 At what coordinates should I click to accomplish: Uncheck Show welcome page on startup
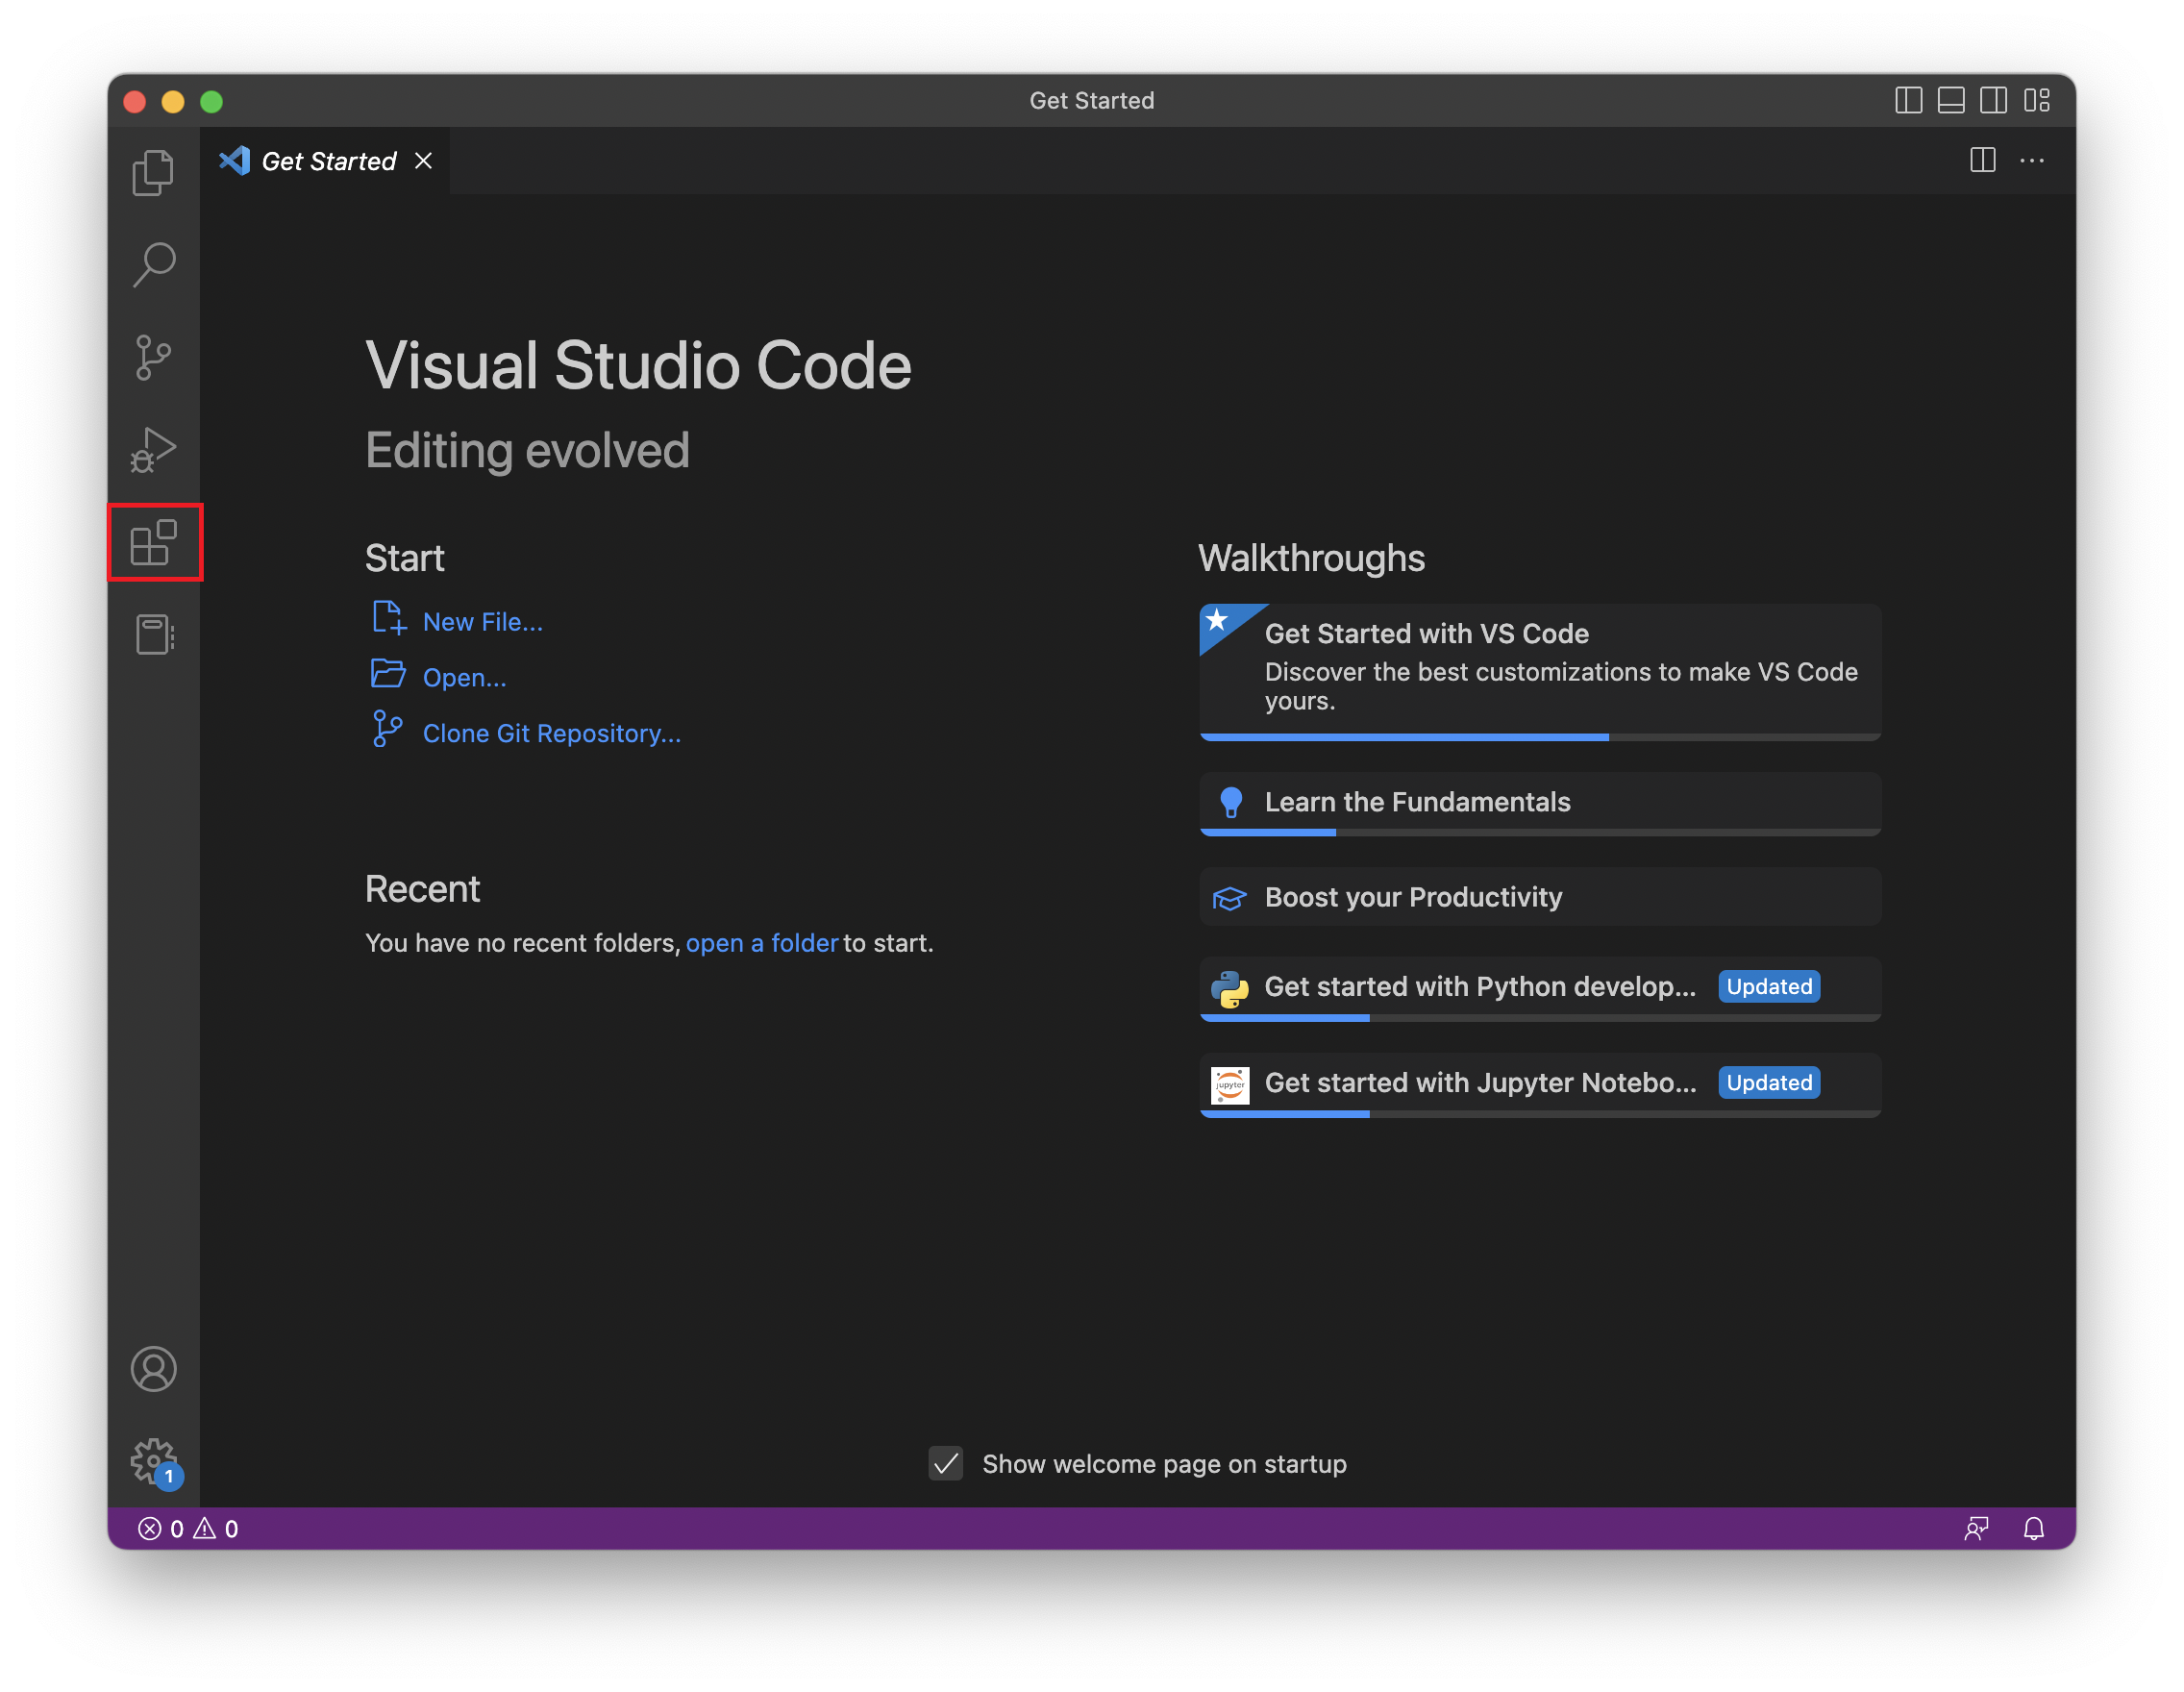[945, 1463]
